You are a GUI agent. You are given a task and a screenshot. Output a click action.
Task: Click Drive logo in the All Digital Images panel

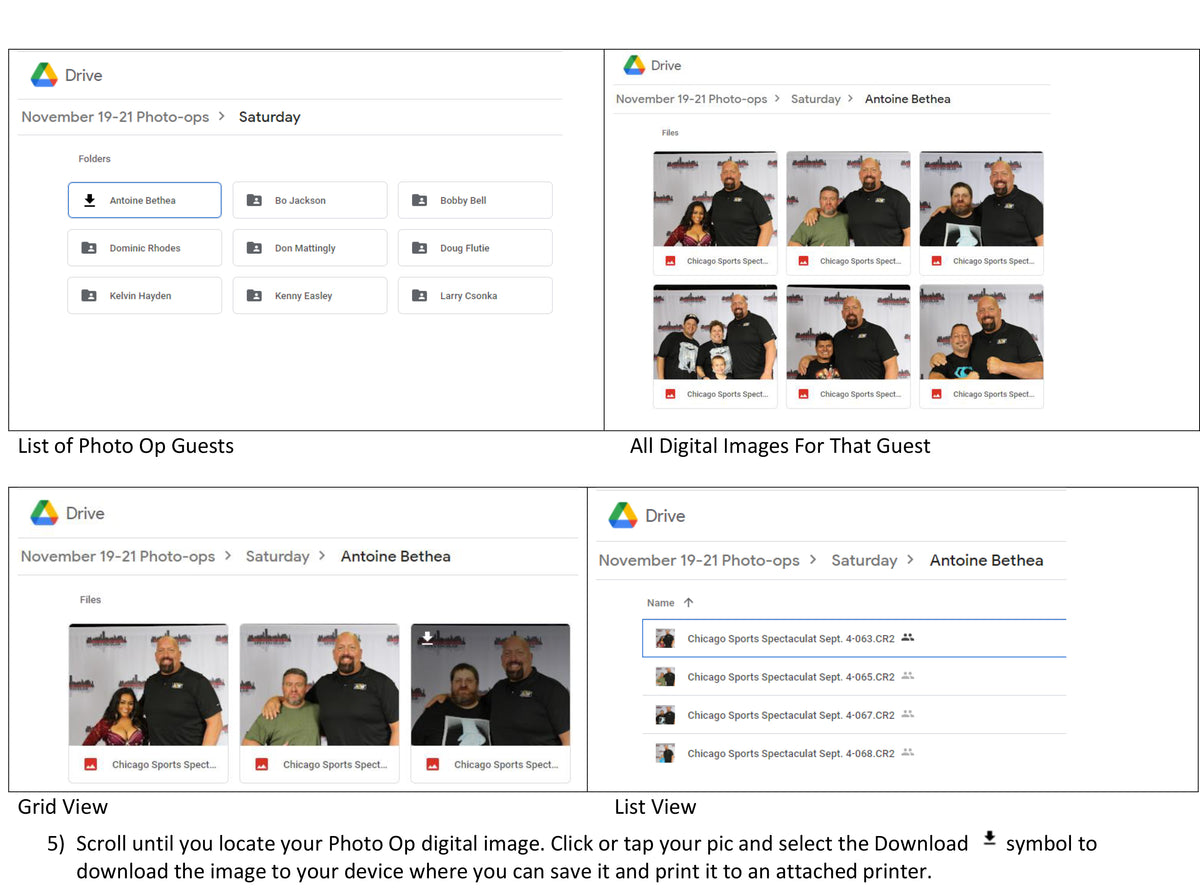634,65
